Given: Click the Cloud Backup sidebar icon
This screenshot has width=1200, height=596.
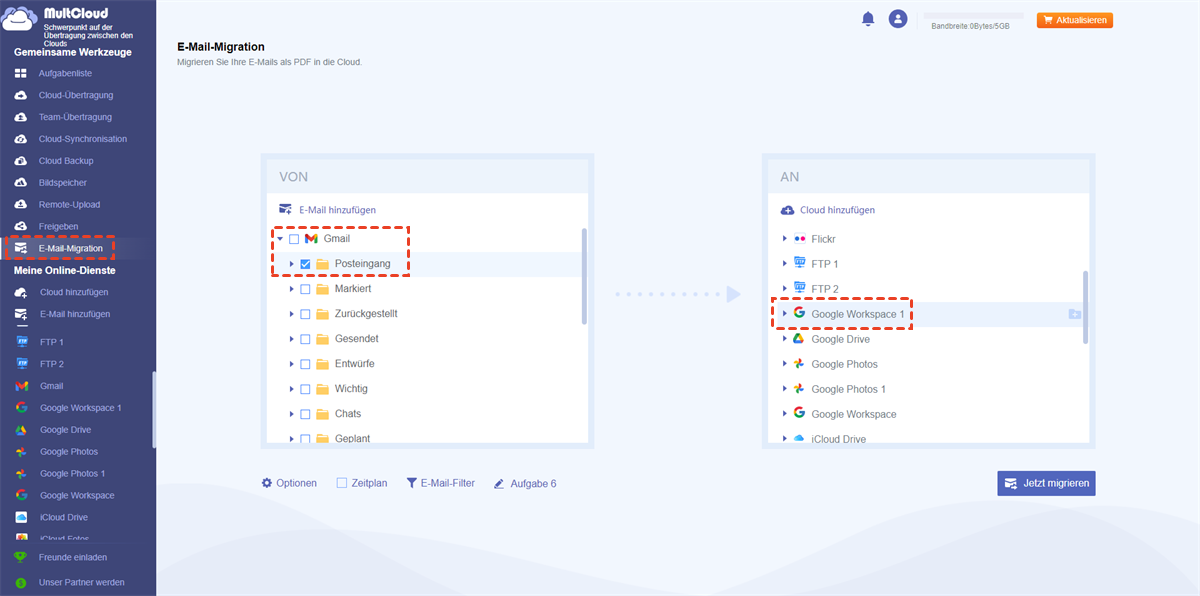Looking at the screenshot, I should point(20,161).
